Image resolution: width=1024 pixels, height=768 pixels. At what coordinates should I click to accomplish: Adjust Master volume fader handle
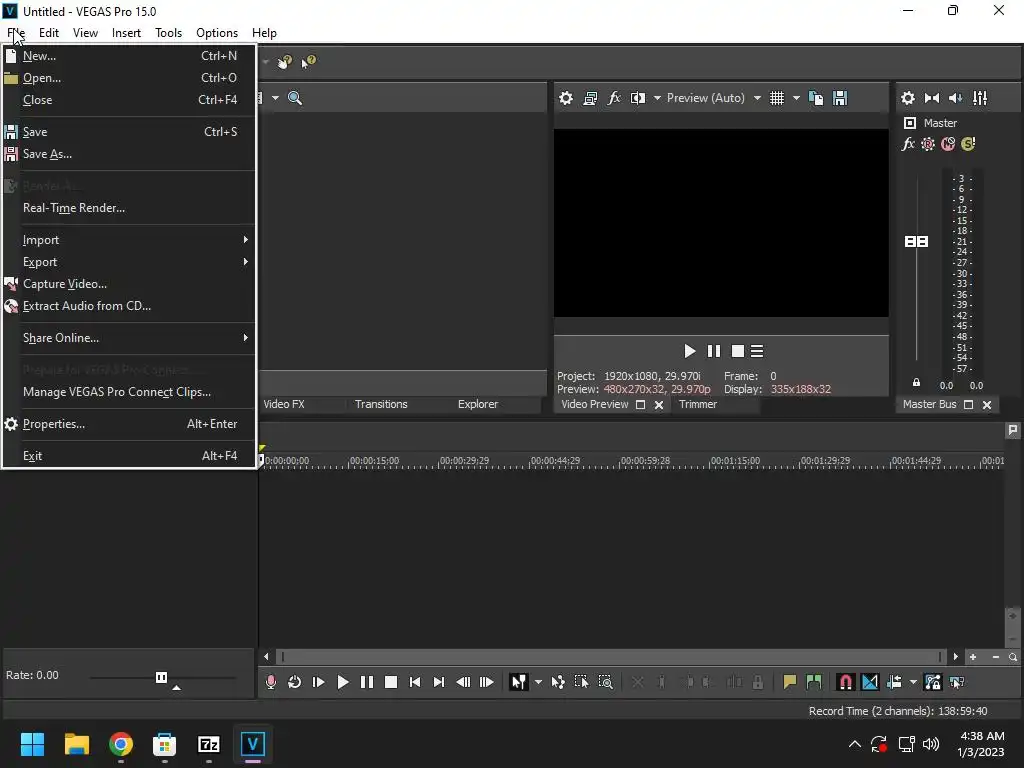click(916, 242)
